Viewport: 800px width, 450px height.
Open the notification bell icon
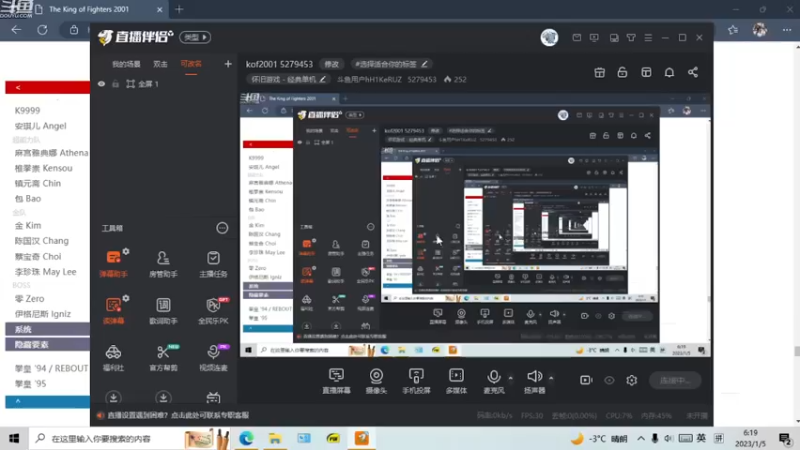tap(669, 72)
